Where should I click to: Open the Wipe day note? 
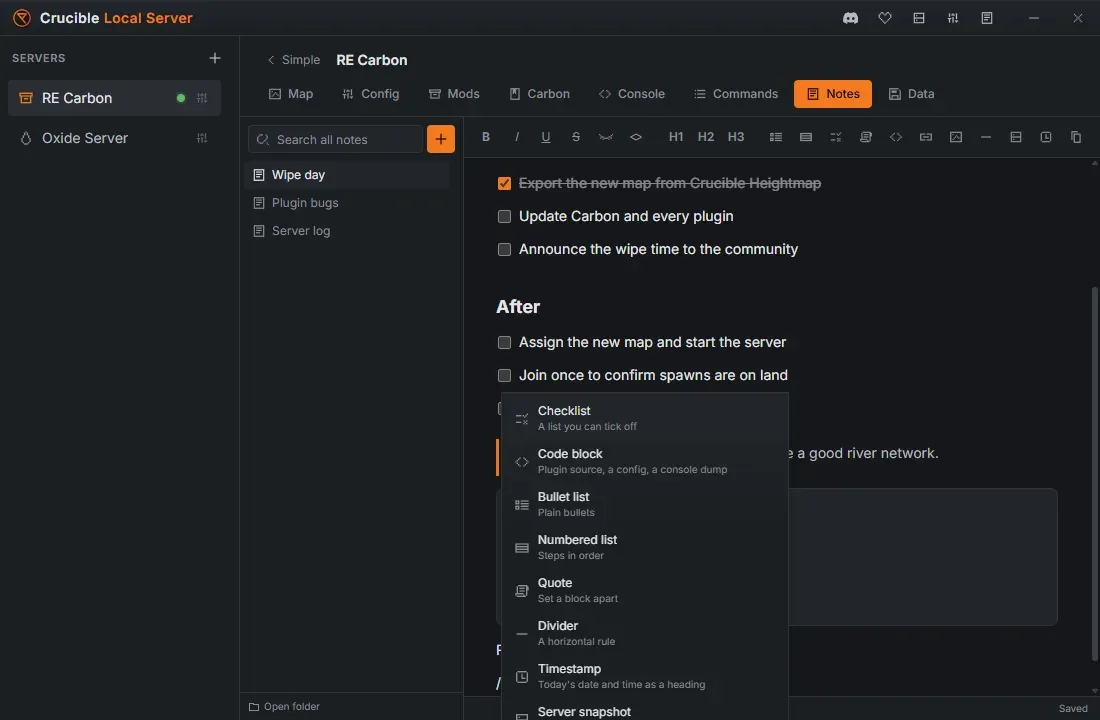click(x=347, y=175)
